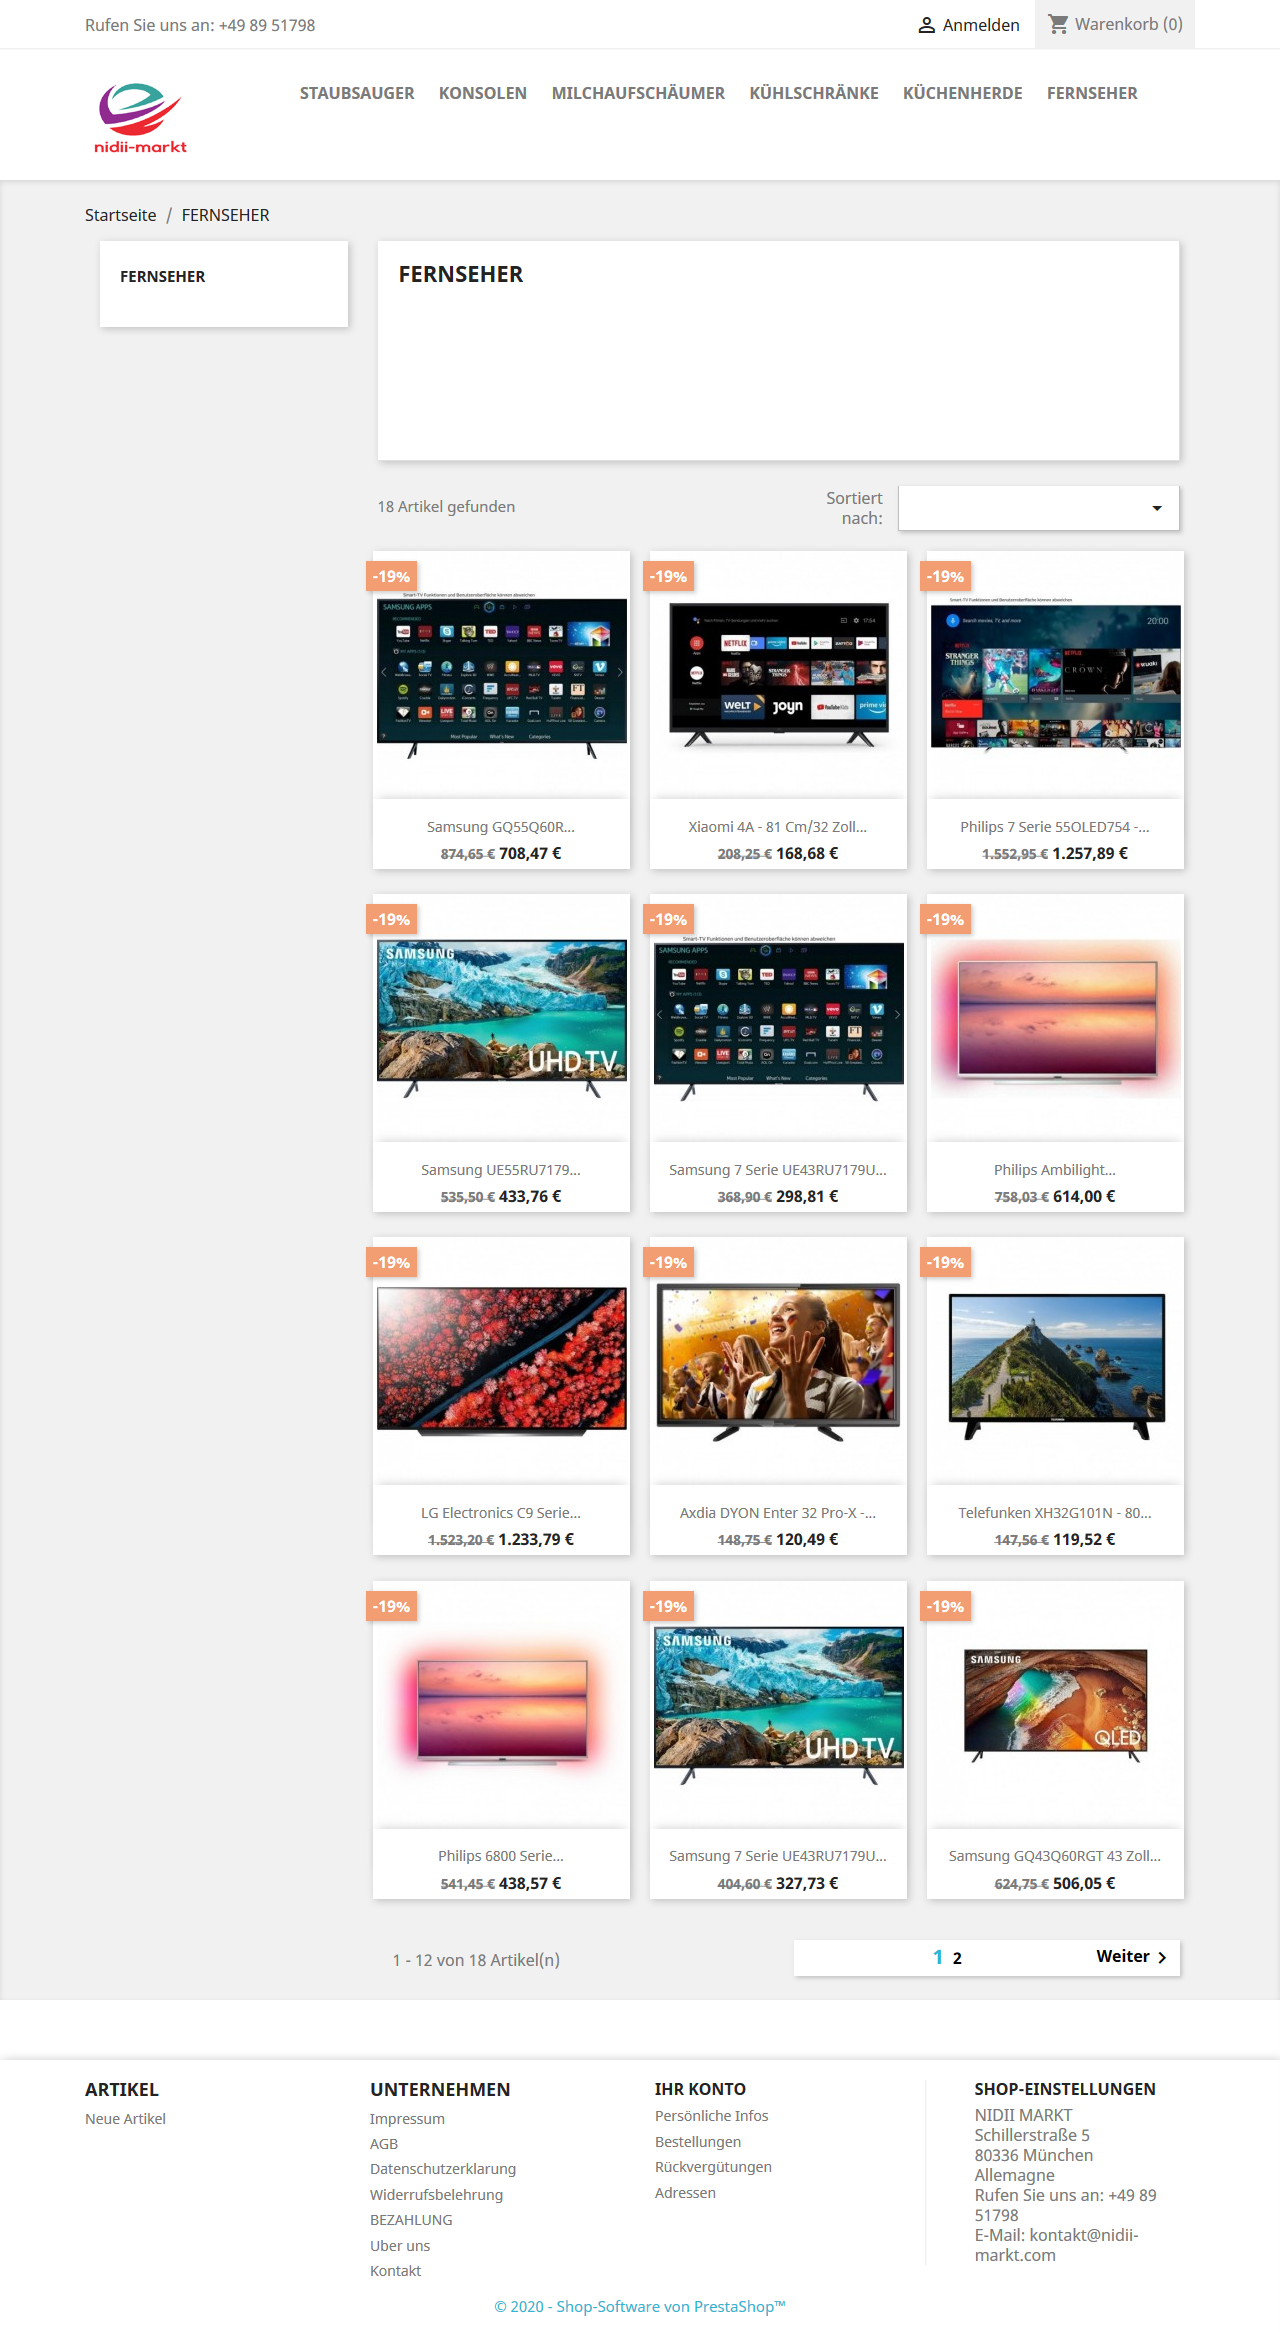Click current page 1 in pagination
This screenshot has height=2332, width=1280.
tap(938, 1957)
